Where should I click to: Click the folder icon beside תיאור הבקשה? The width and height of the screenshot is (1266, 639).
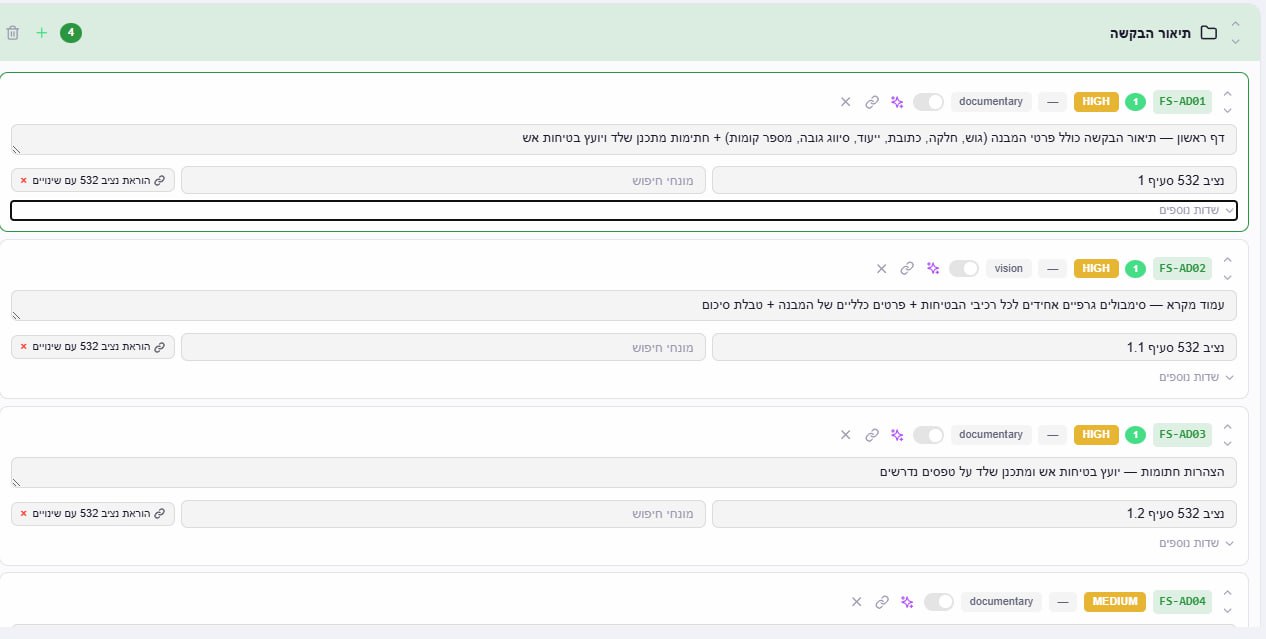click(x=1208, y=33)
